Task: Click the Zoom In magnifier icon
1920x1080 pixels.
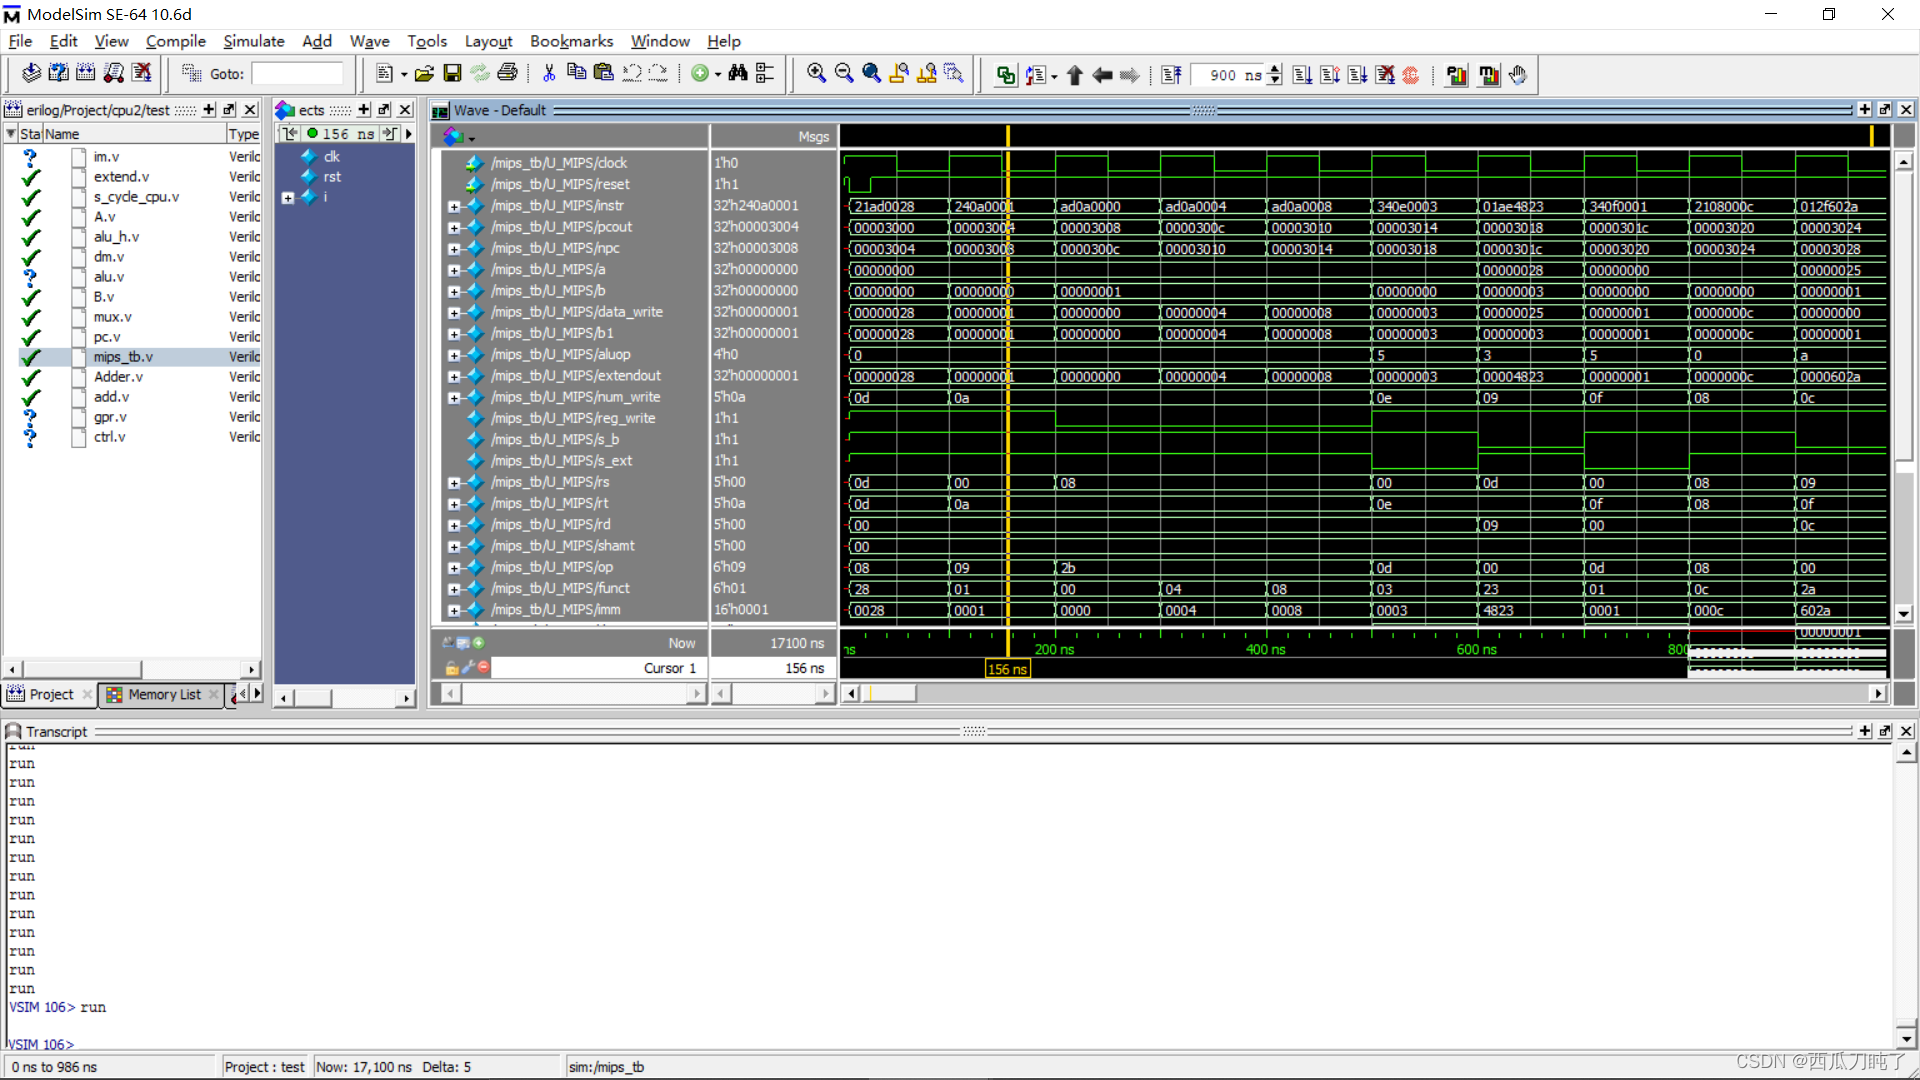Action: 816,73
